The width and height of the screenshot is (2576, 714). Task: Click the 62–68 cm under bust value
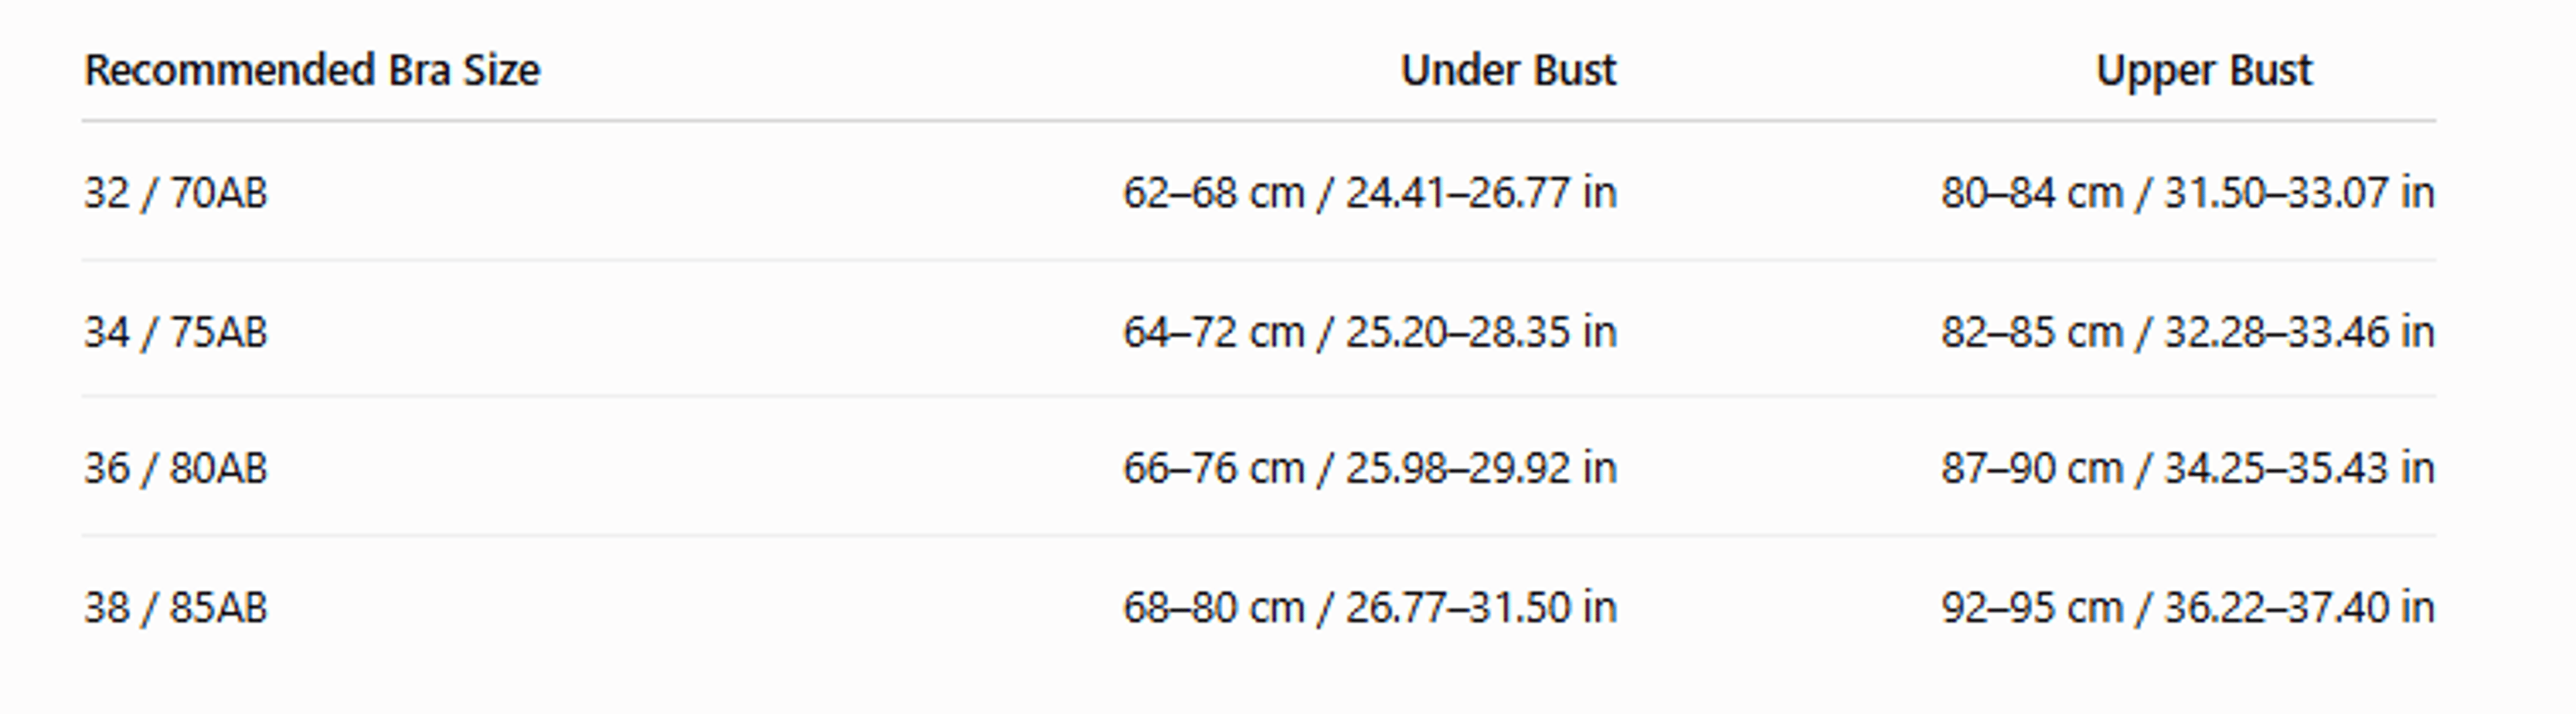click(x=1214, y=193)
